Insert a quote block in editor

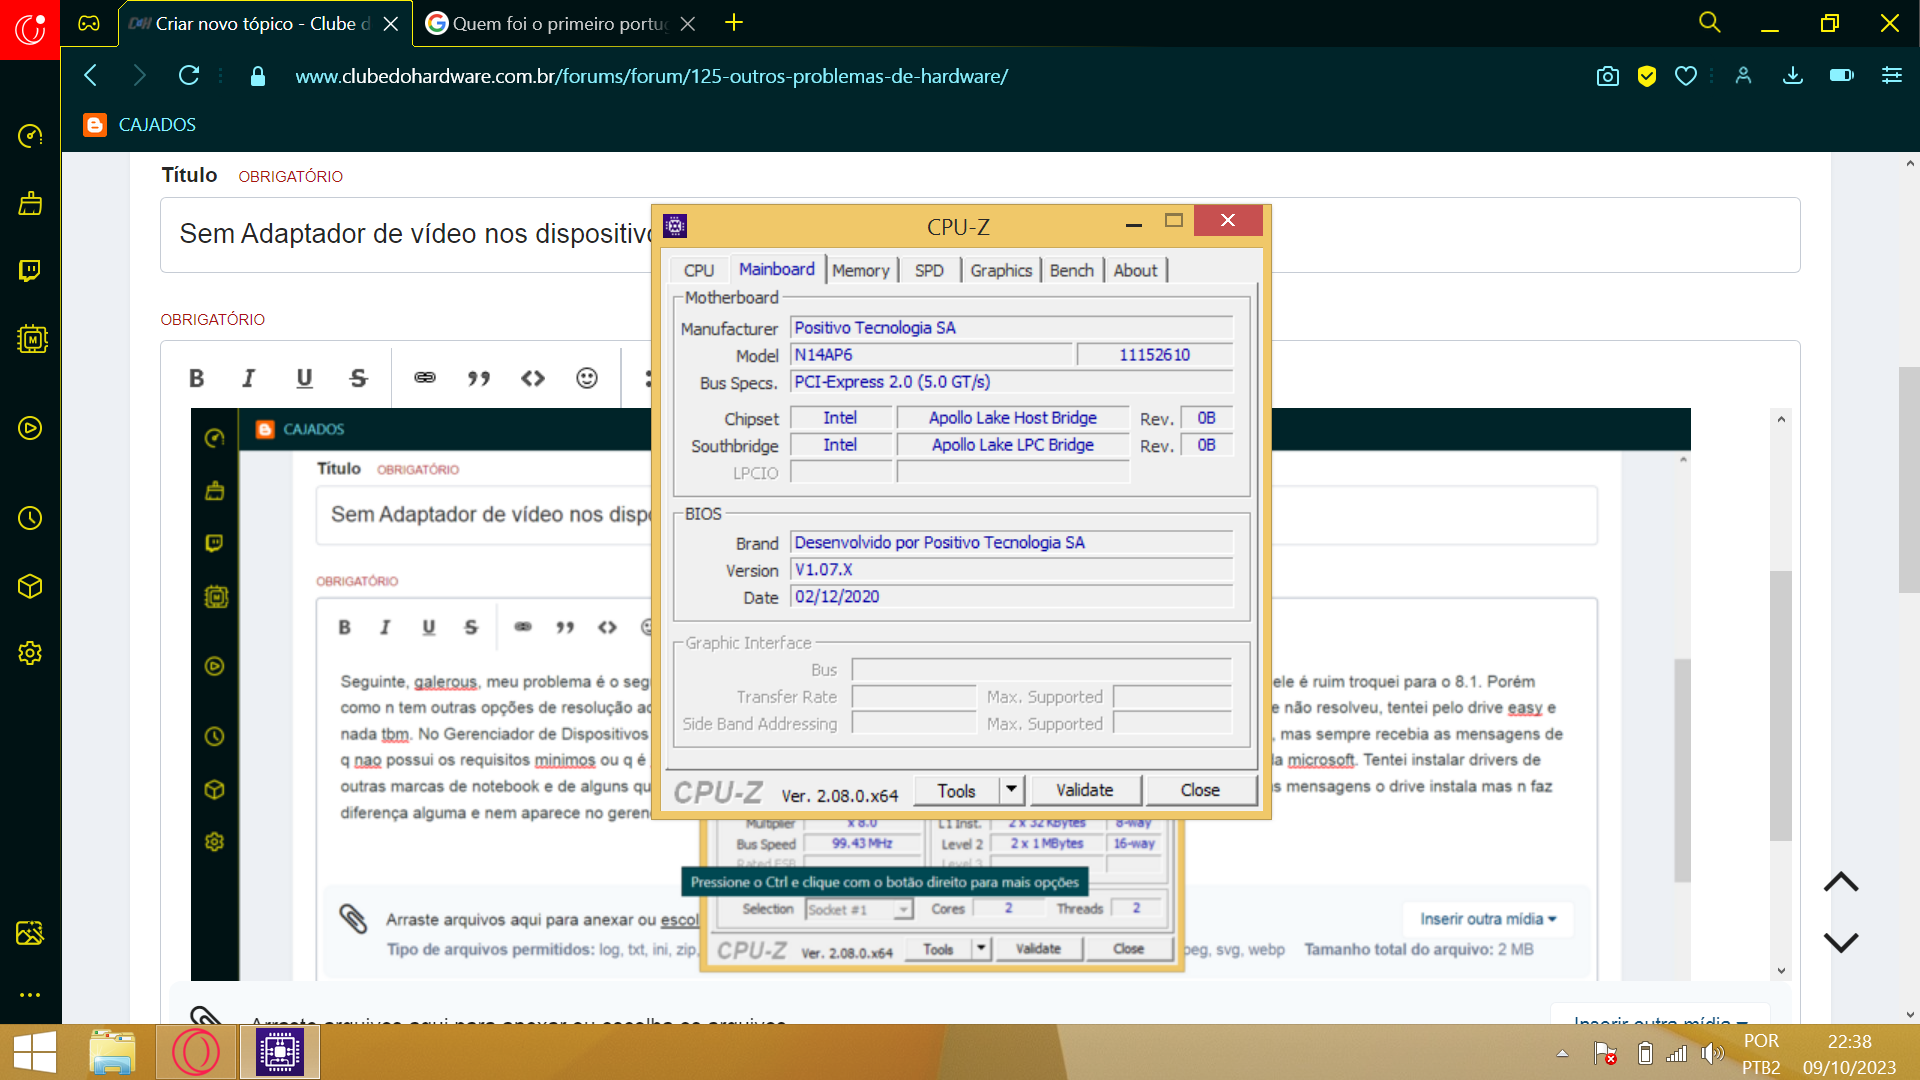(x=479, y=378)
